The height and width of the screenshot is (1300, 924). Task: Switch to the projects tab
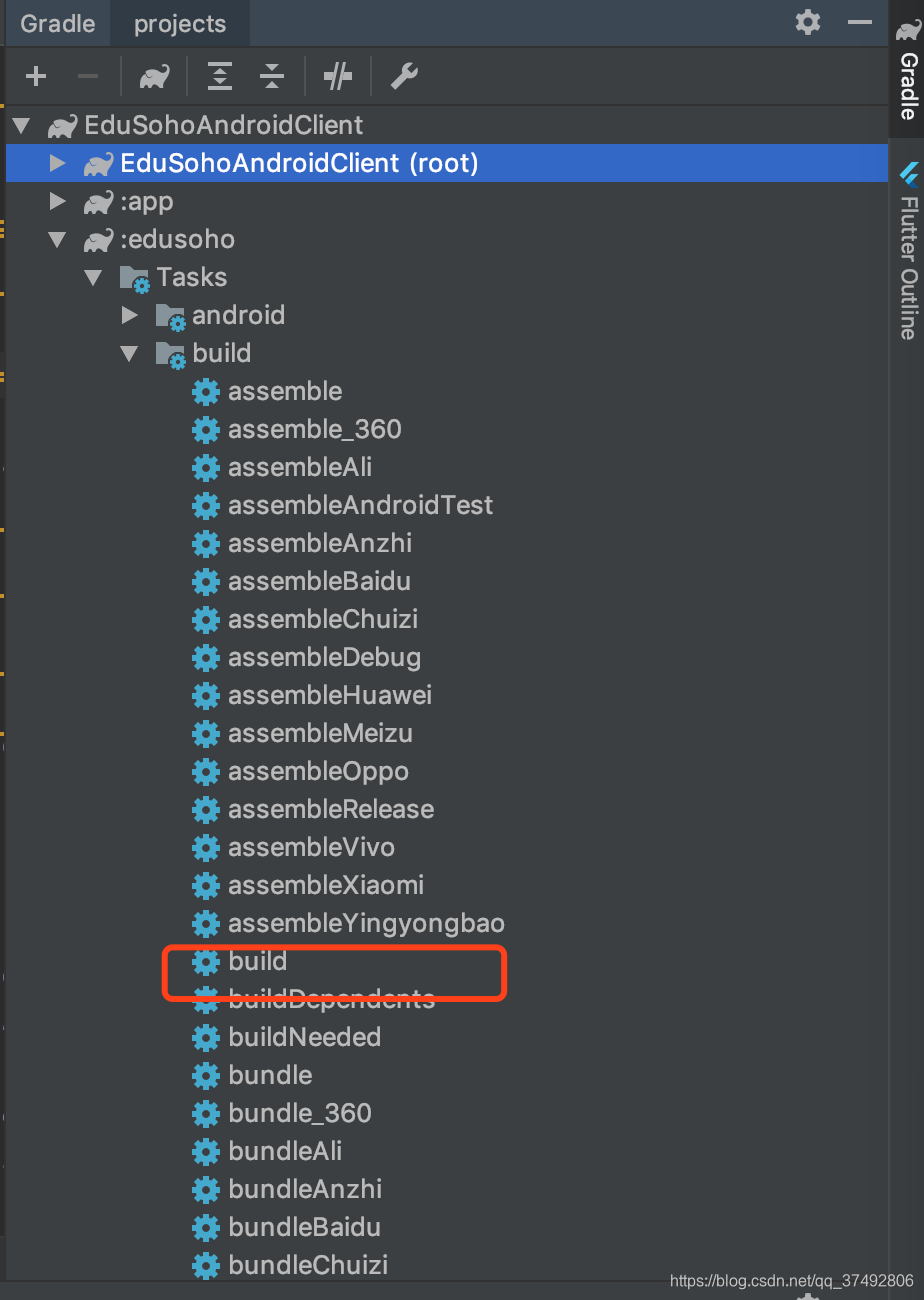coord(179,22)
